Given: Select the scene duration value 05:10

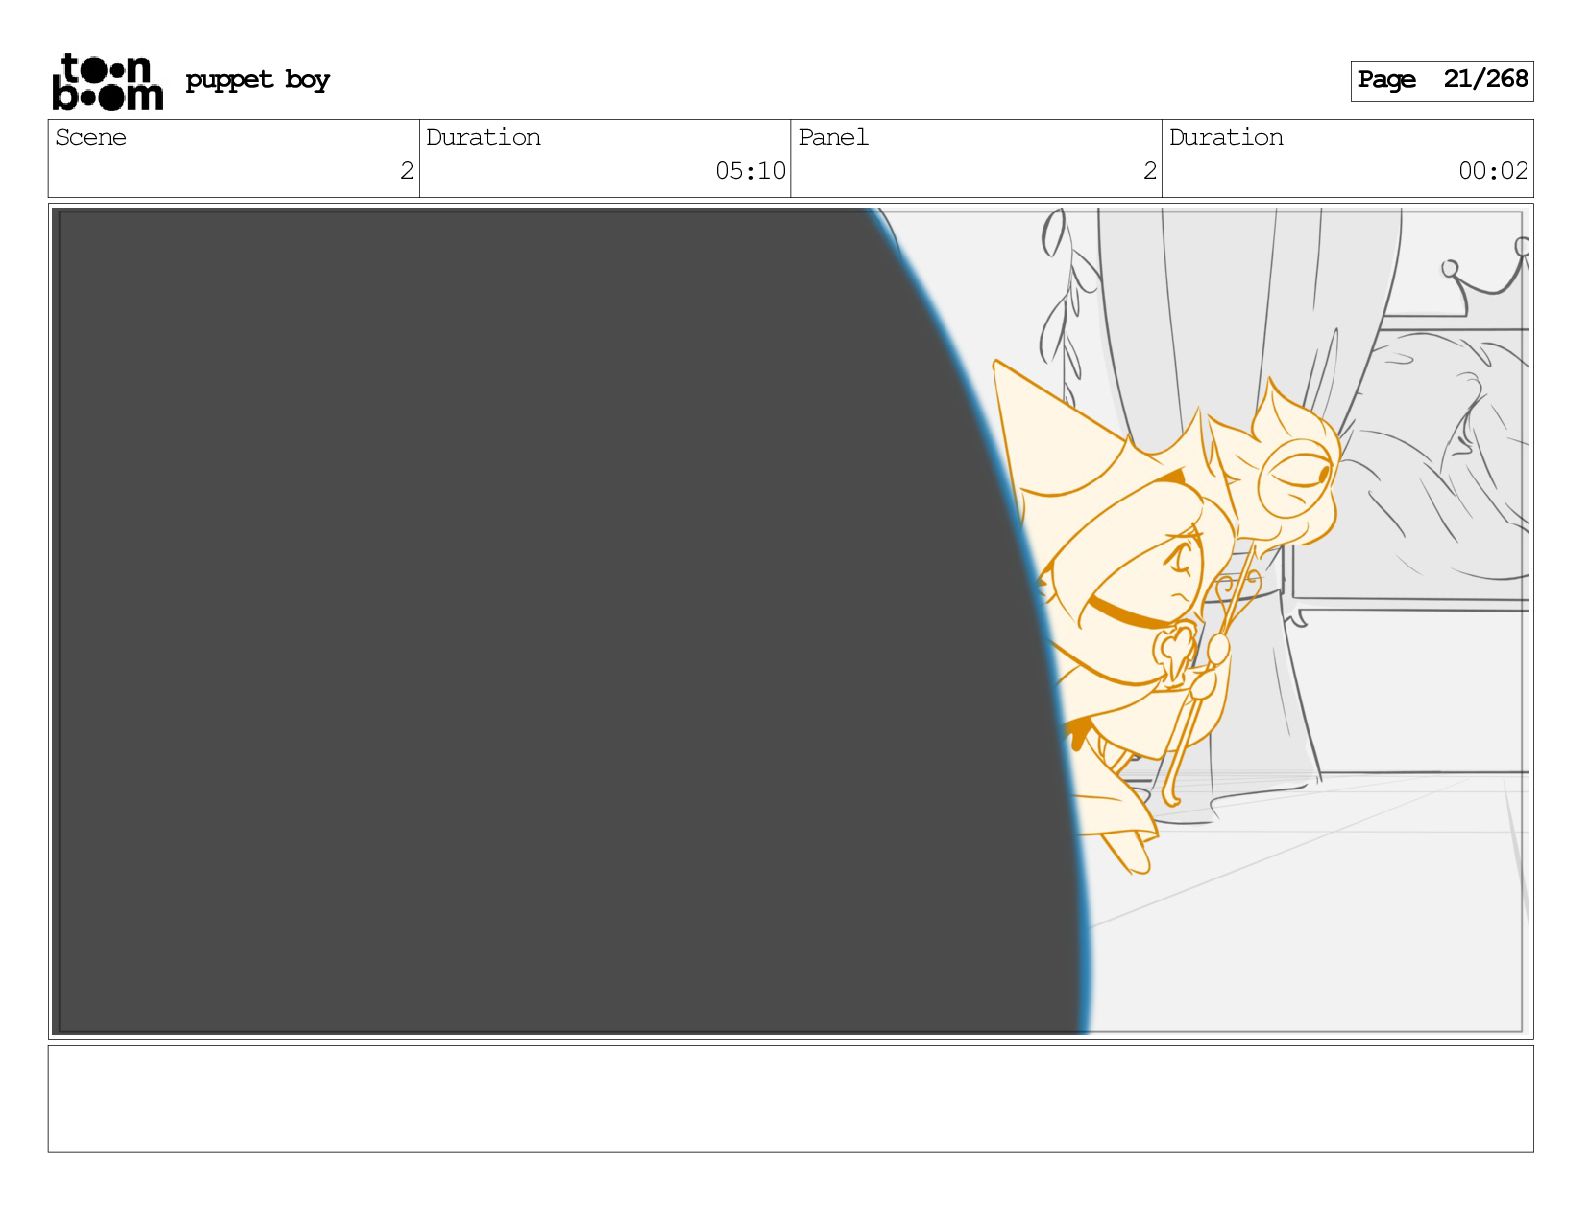Looking at the screenshot, I should [x=750, y=171].
